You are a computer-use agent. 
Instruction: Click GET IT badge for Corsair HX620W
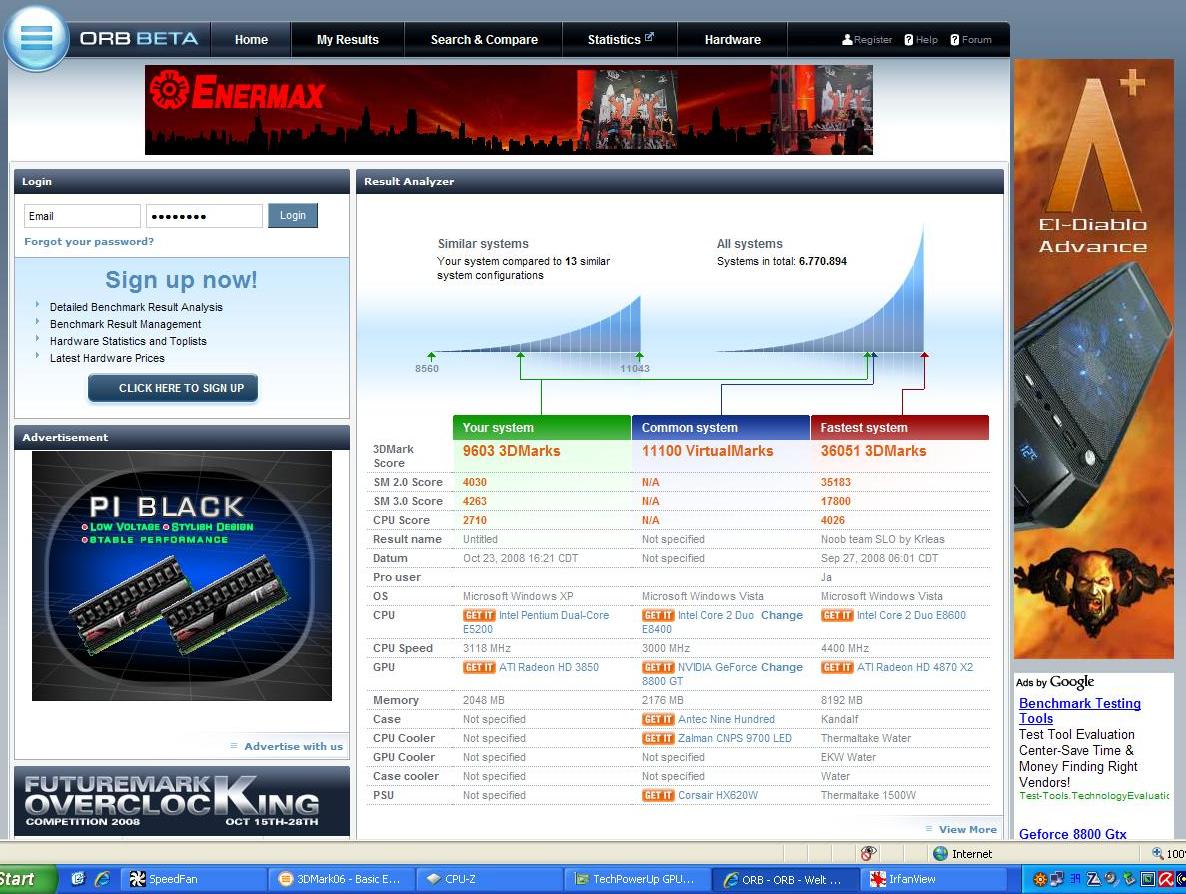pos(658,795)
